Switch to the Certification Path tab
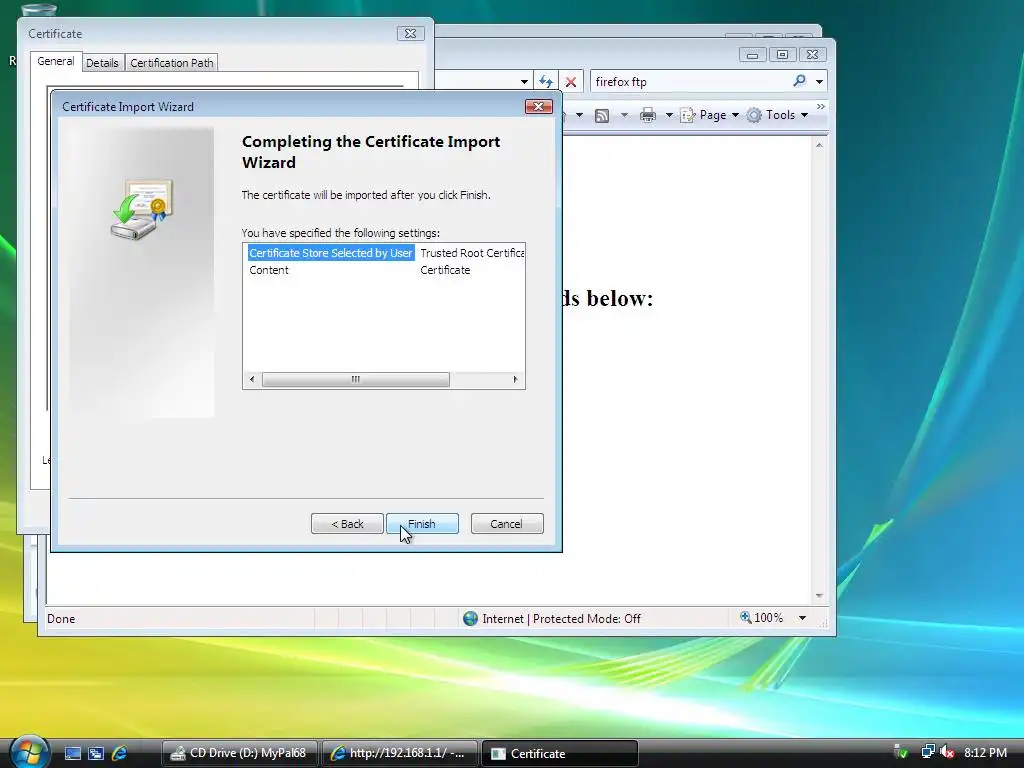The image size is (1024, 768). pos(172,63)
